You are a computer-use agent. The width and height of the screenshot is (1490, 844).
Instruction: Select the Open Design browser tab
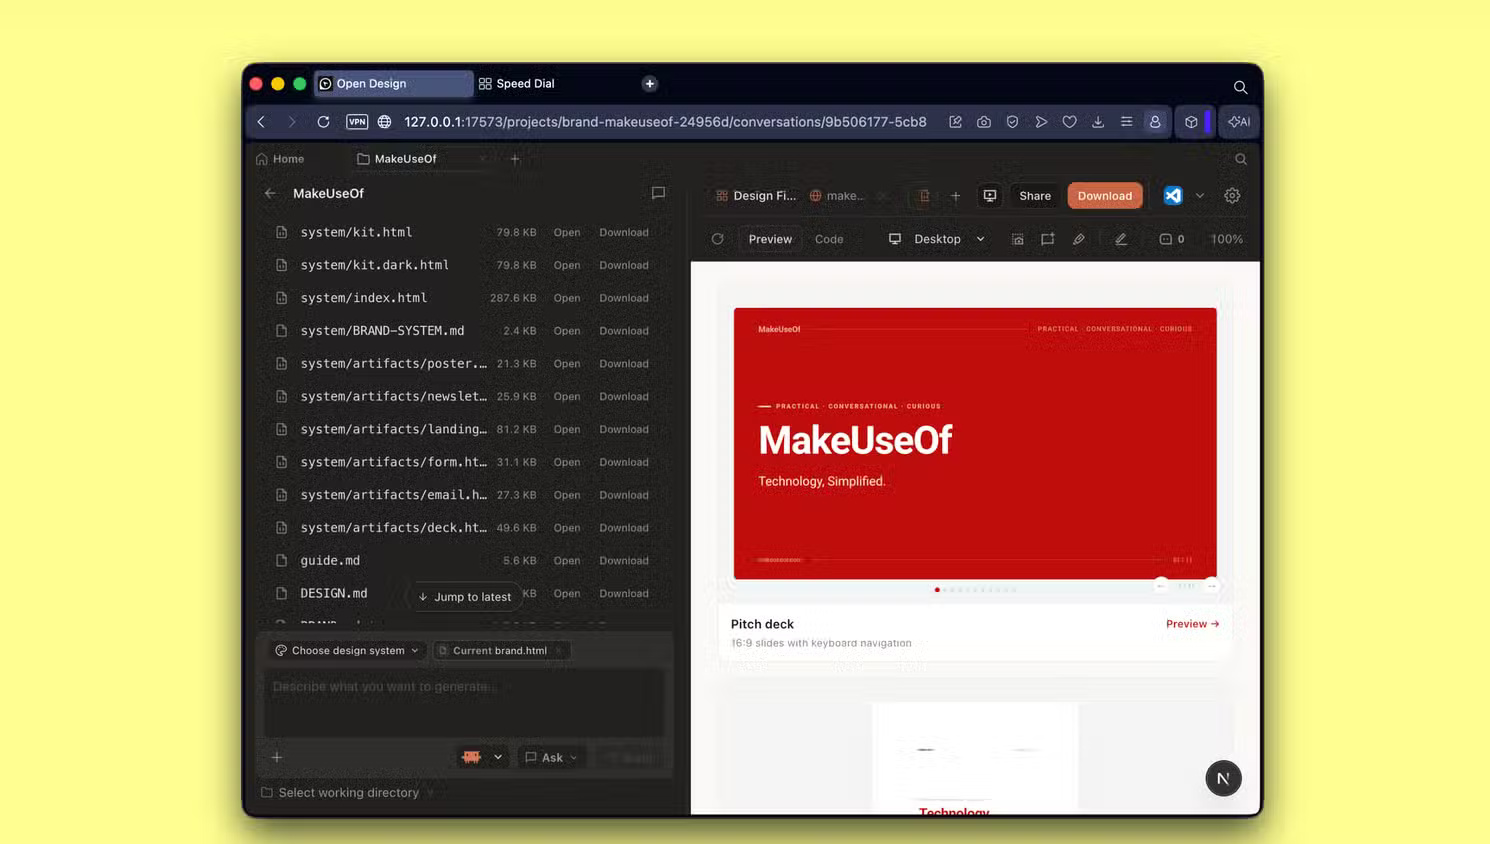click(x=393, y=84)
